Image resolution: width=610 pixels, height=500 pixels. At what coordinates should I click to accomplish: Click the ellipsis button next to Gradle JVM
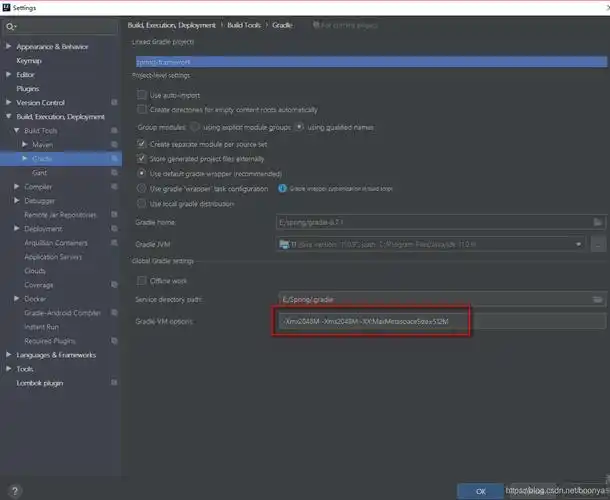click(x=598, y=243)
